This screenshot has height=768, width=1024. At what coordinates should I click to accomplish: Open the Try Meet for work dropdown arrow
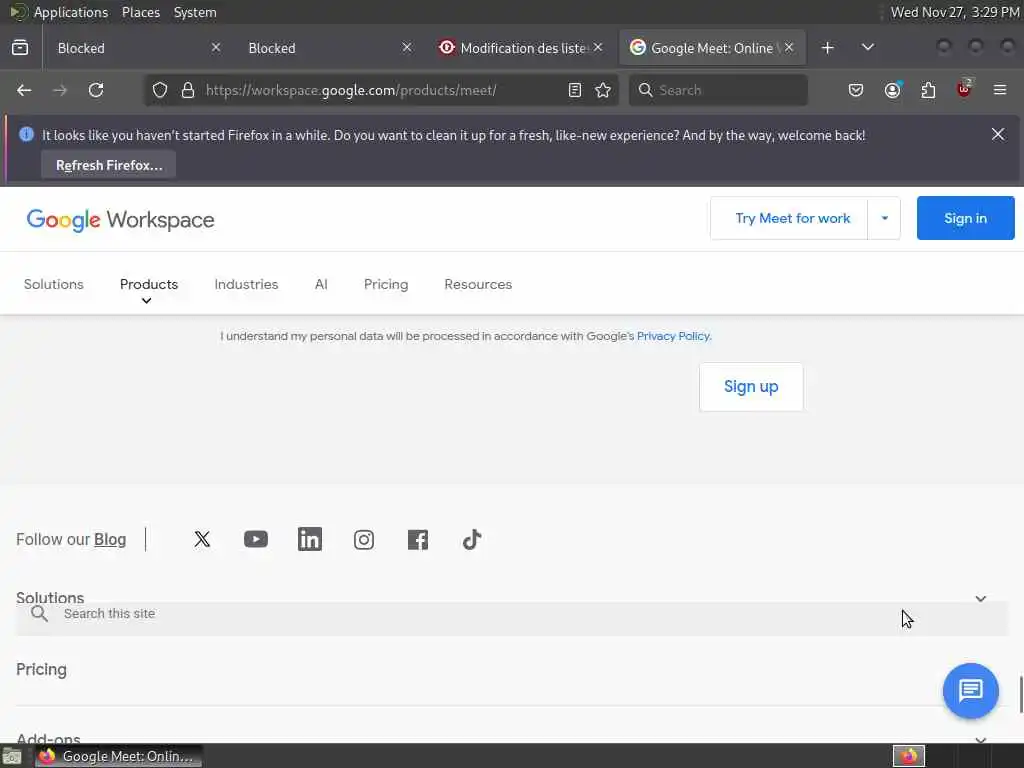tap(884, 218)
